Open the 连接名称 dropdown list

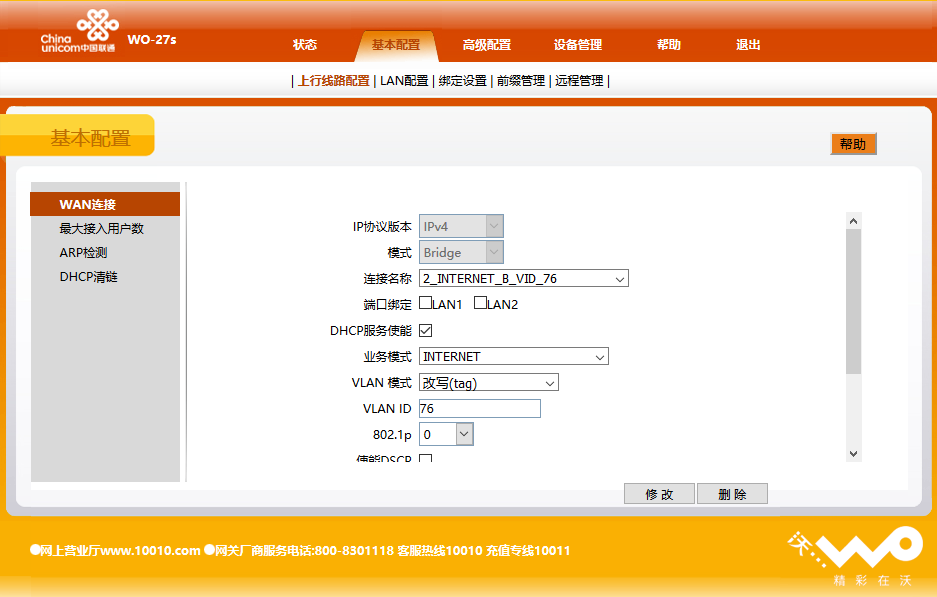(x=524, y=279)
